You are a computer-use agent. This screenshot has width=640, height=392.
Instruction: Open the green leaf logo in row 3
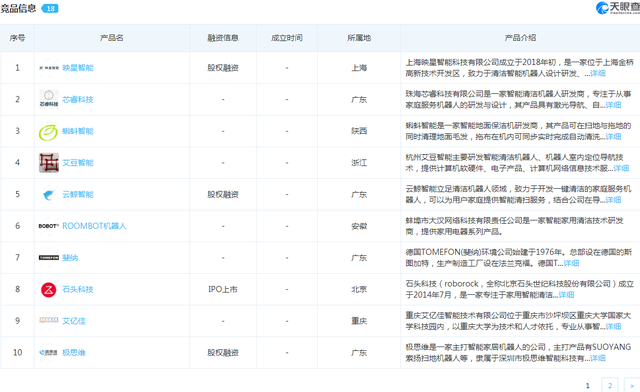(49, 131)
